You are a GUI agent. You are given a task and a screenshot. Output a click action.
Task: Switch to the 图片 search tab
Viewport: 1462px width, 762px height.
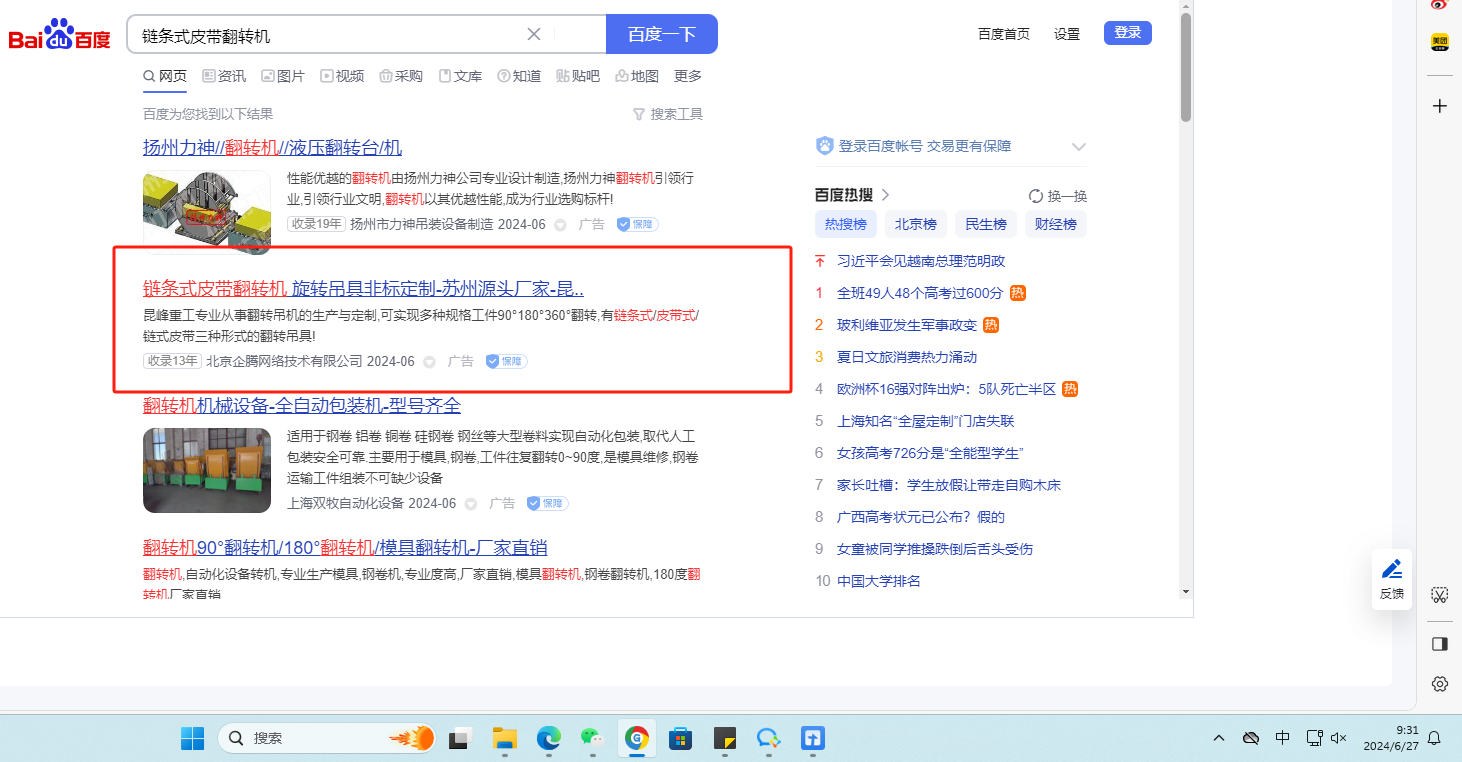(283, 76)
